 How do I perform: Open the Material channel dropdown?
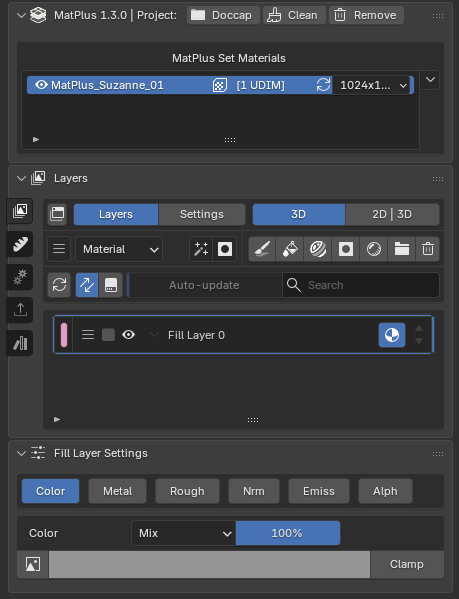119,249
